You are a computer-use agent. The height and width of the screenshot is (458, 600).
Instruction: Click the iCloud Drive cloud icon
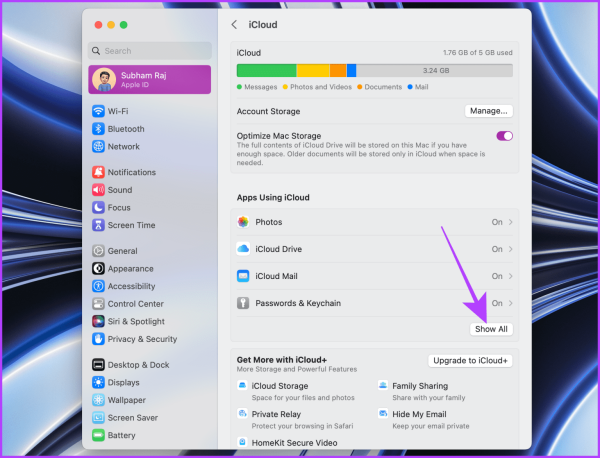pyautogui.click(x=243, y=249)
